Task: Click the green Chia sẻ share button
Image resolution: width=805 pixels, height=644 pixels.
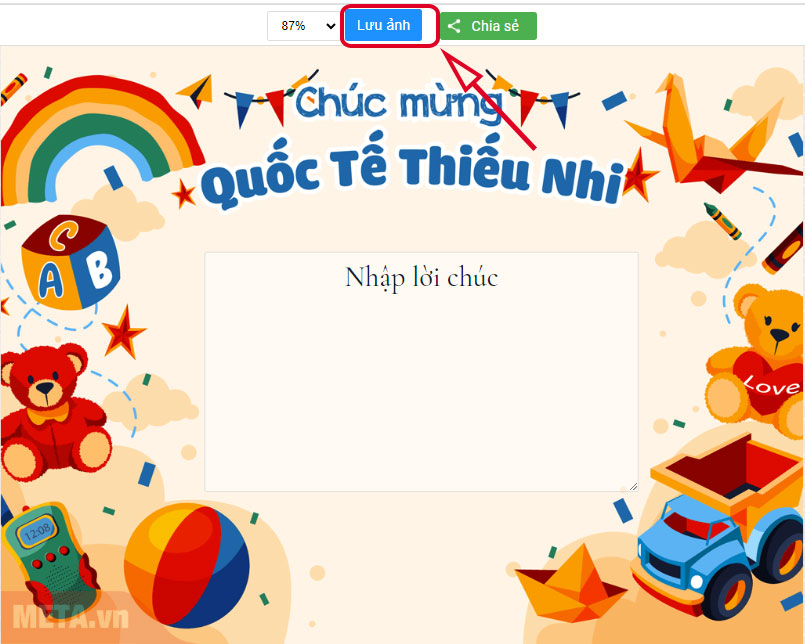Action: pos(488,26)
